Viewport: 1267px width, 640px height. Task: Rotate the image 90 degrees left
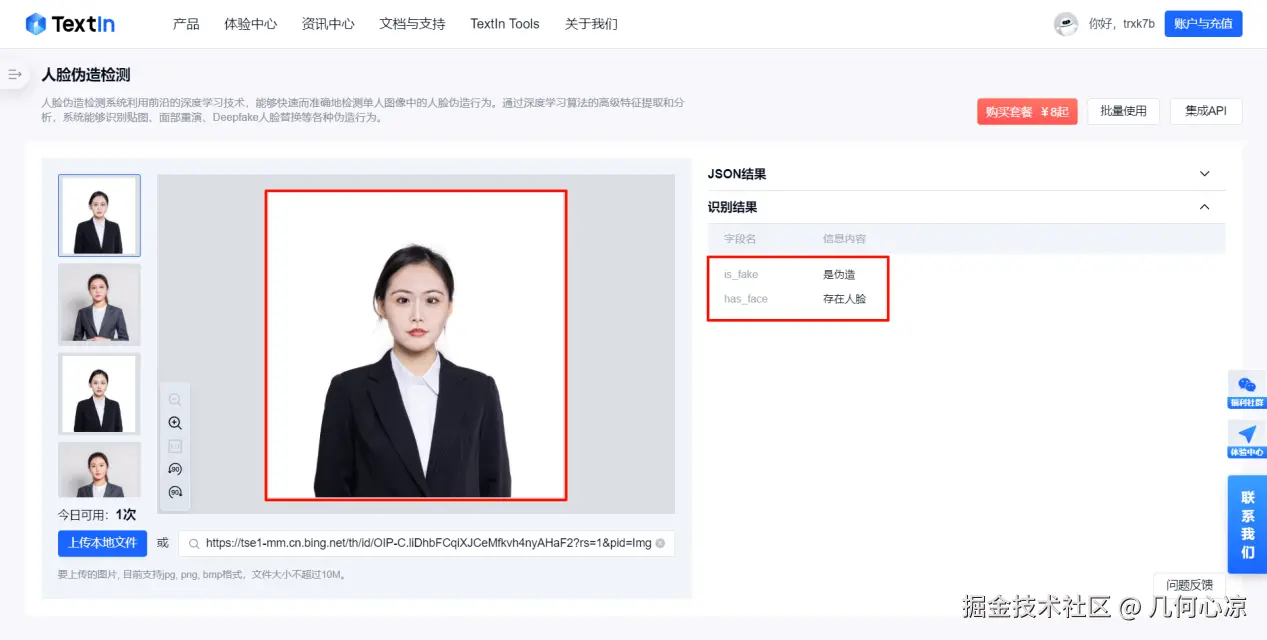pyautogui.click(x=175, y=468)
